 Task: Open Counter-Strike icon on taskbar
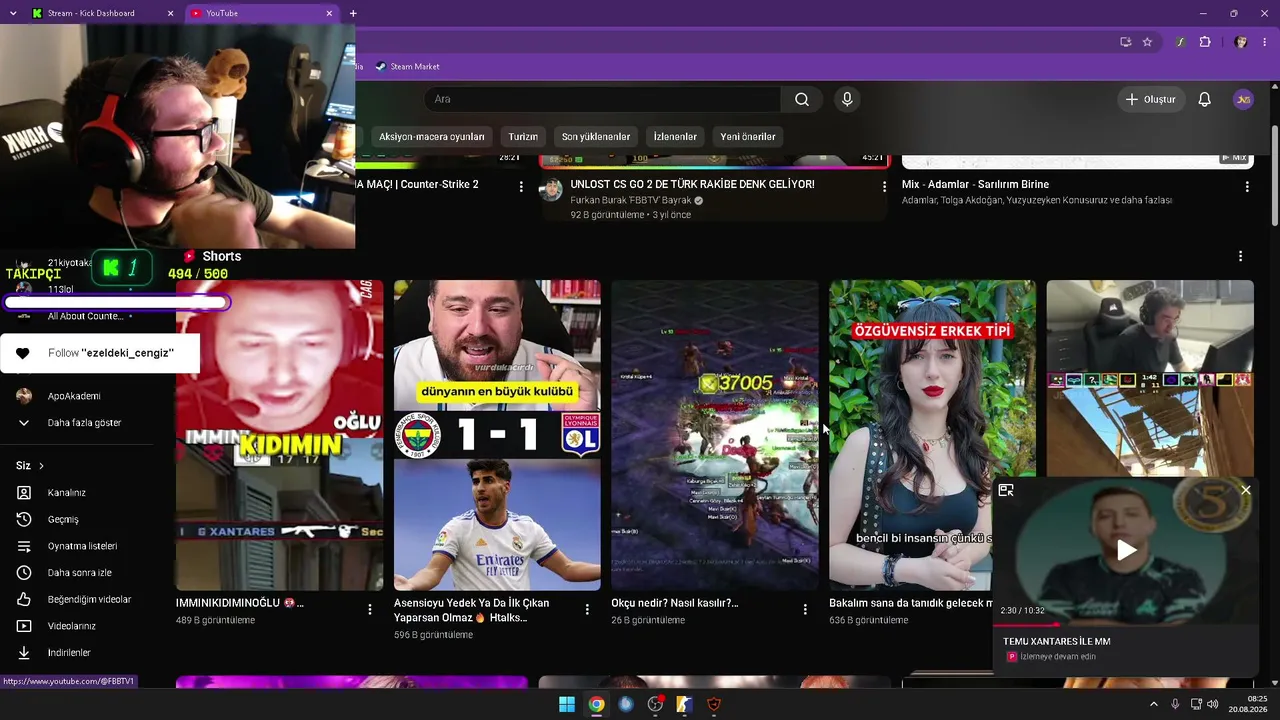click(684, 704)
